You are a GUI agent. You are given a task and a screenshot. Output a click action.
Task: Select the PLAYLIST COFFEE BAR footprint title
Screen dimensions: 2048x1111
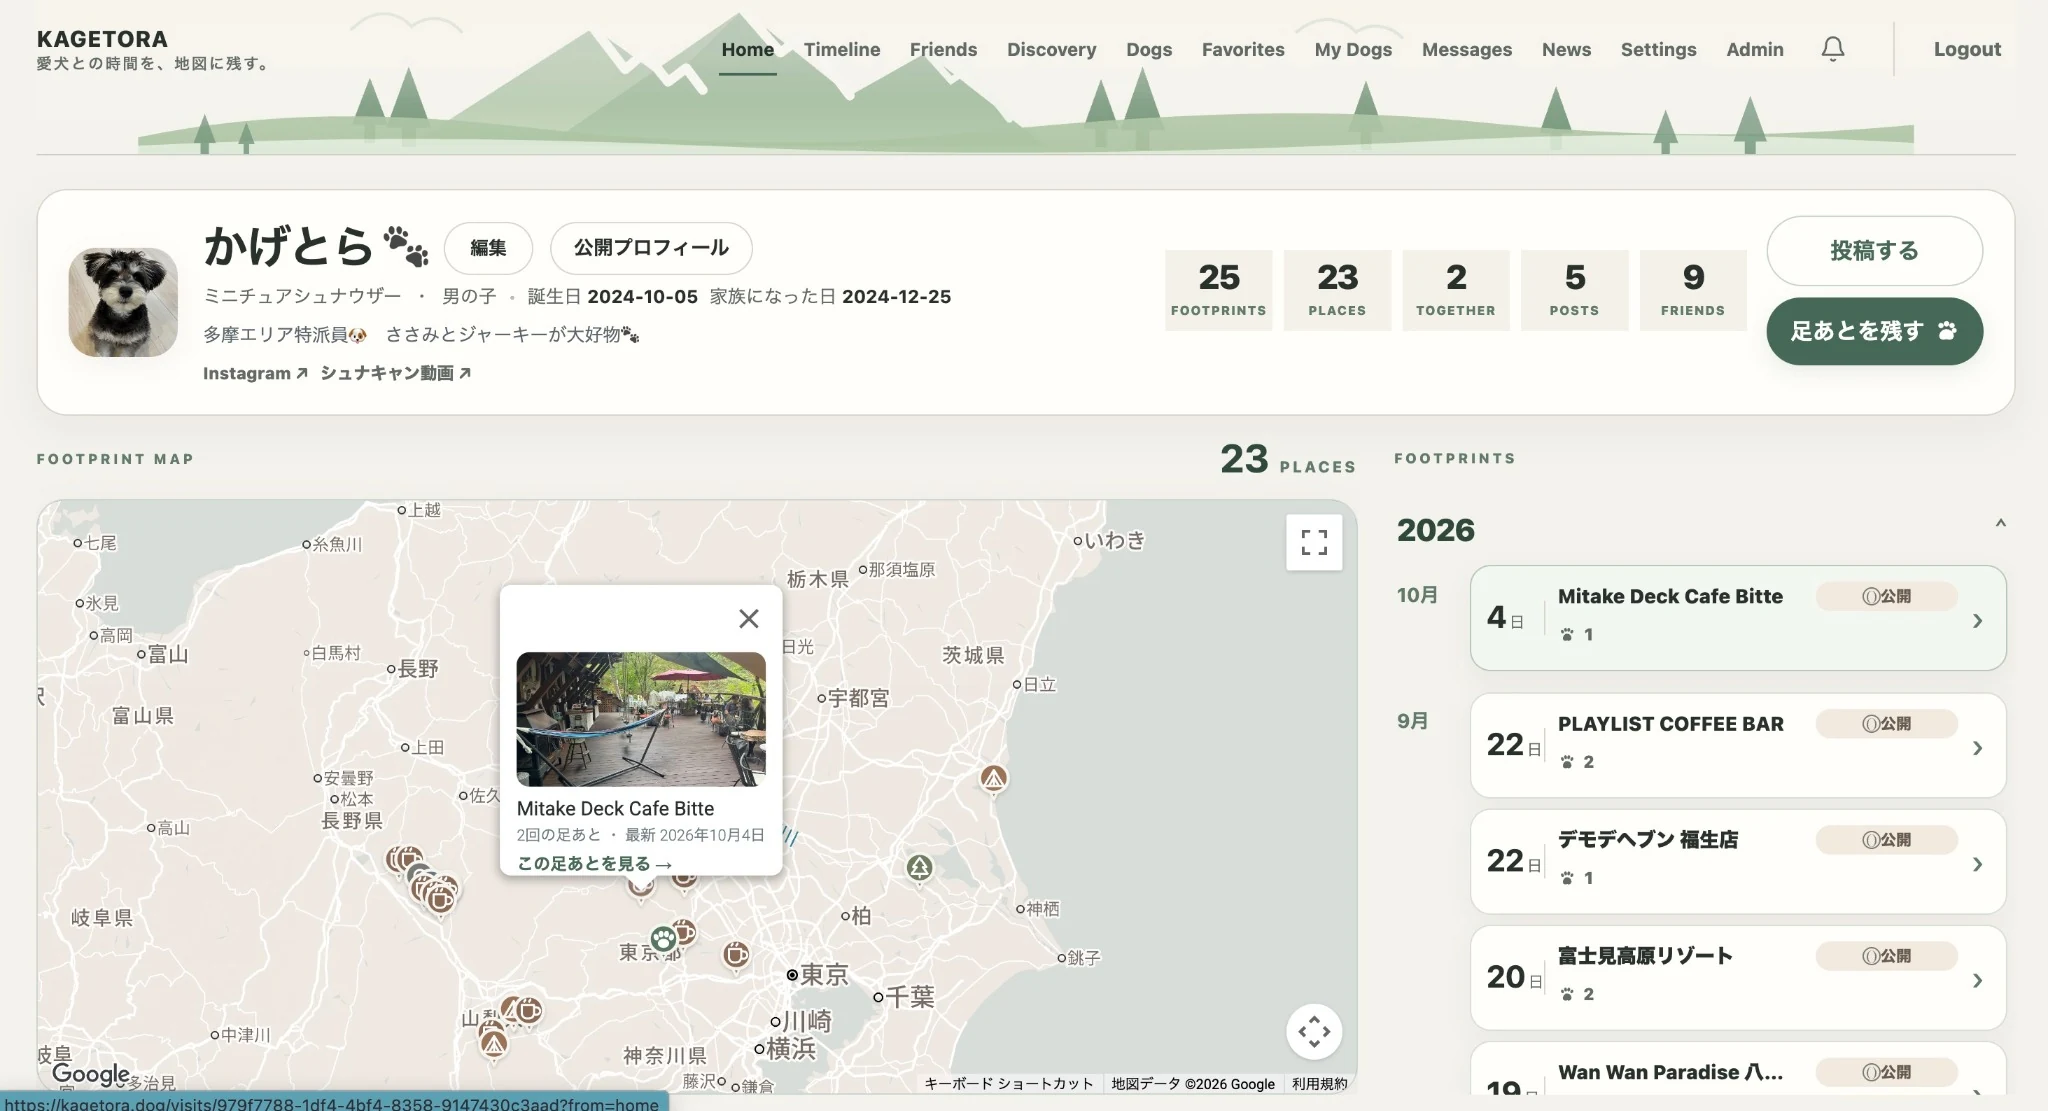pos(1670,724)
